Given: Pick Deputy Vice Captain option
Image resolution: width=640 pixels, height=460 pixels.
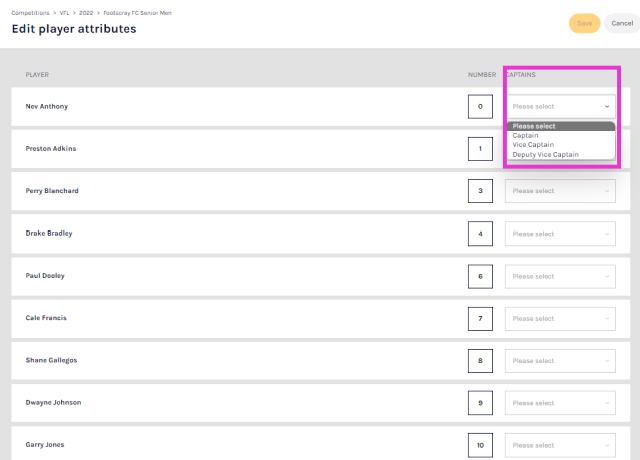Looking at the screenshot, I should click(x=545, y=155).
